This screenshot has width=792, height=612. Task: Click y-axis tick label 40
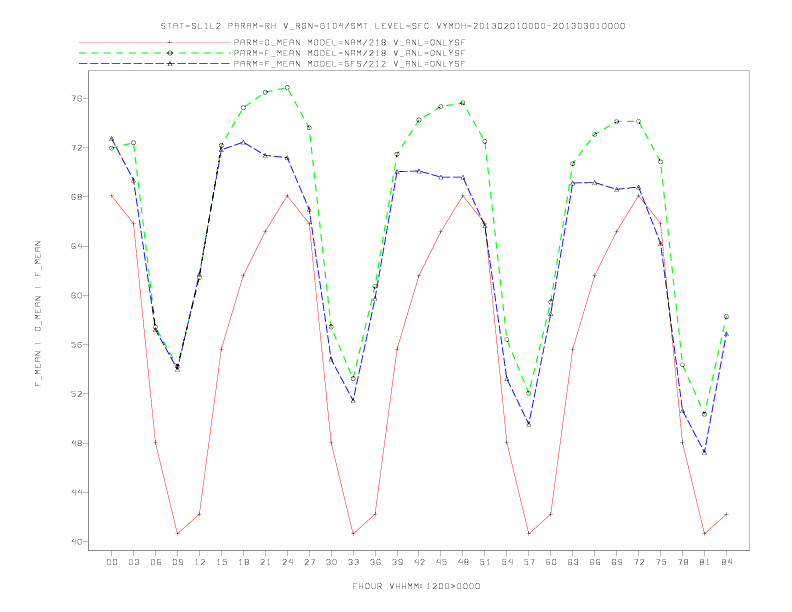(x=77, y=542)
